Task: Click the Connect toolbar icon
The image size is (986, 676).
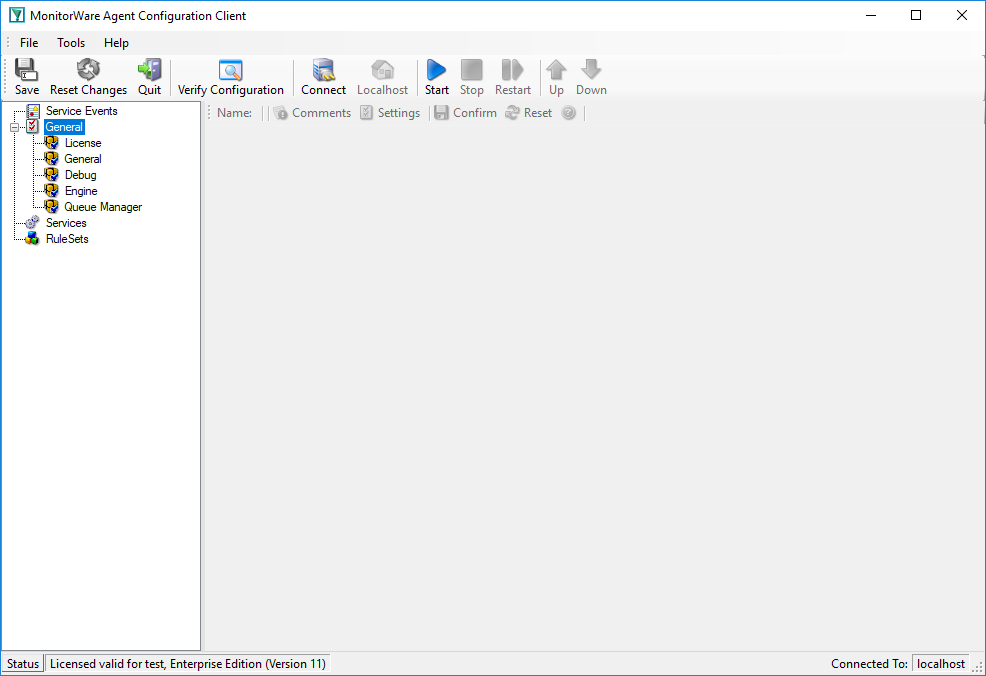Action: pos(323,70)
